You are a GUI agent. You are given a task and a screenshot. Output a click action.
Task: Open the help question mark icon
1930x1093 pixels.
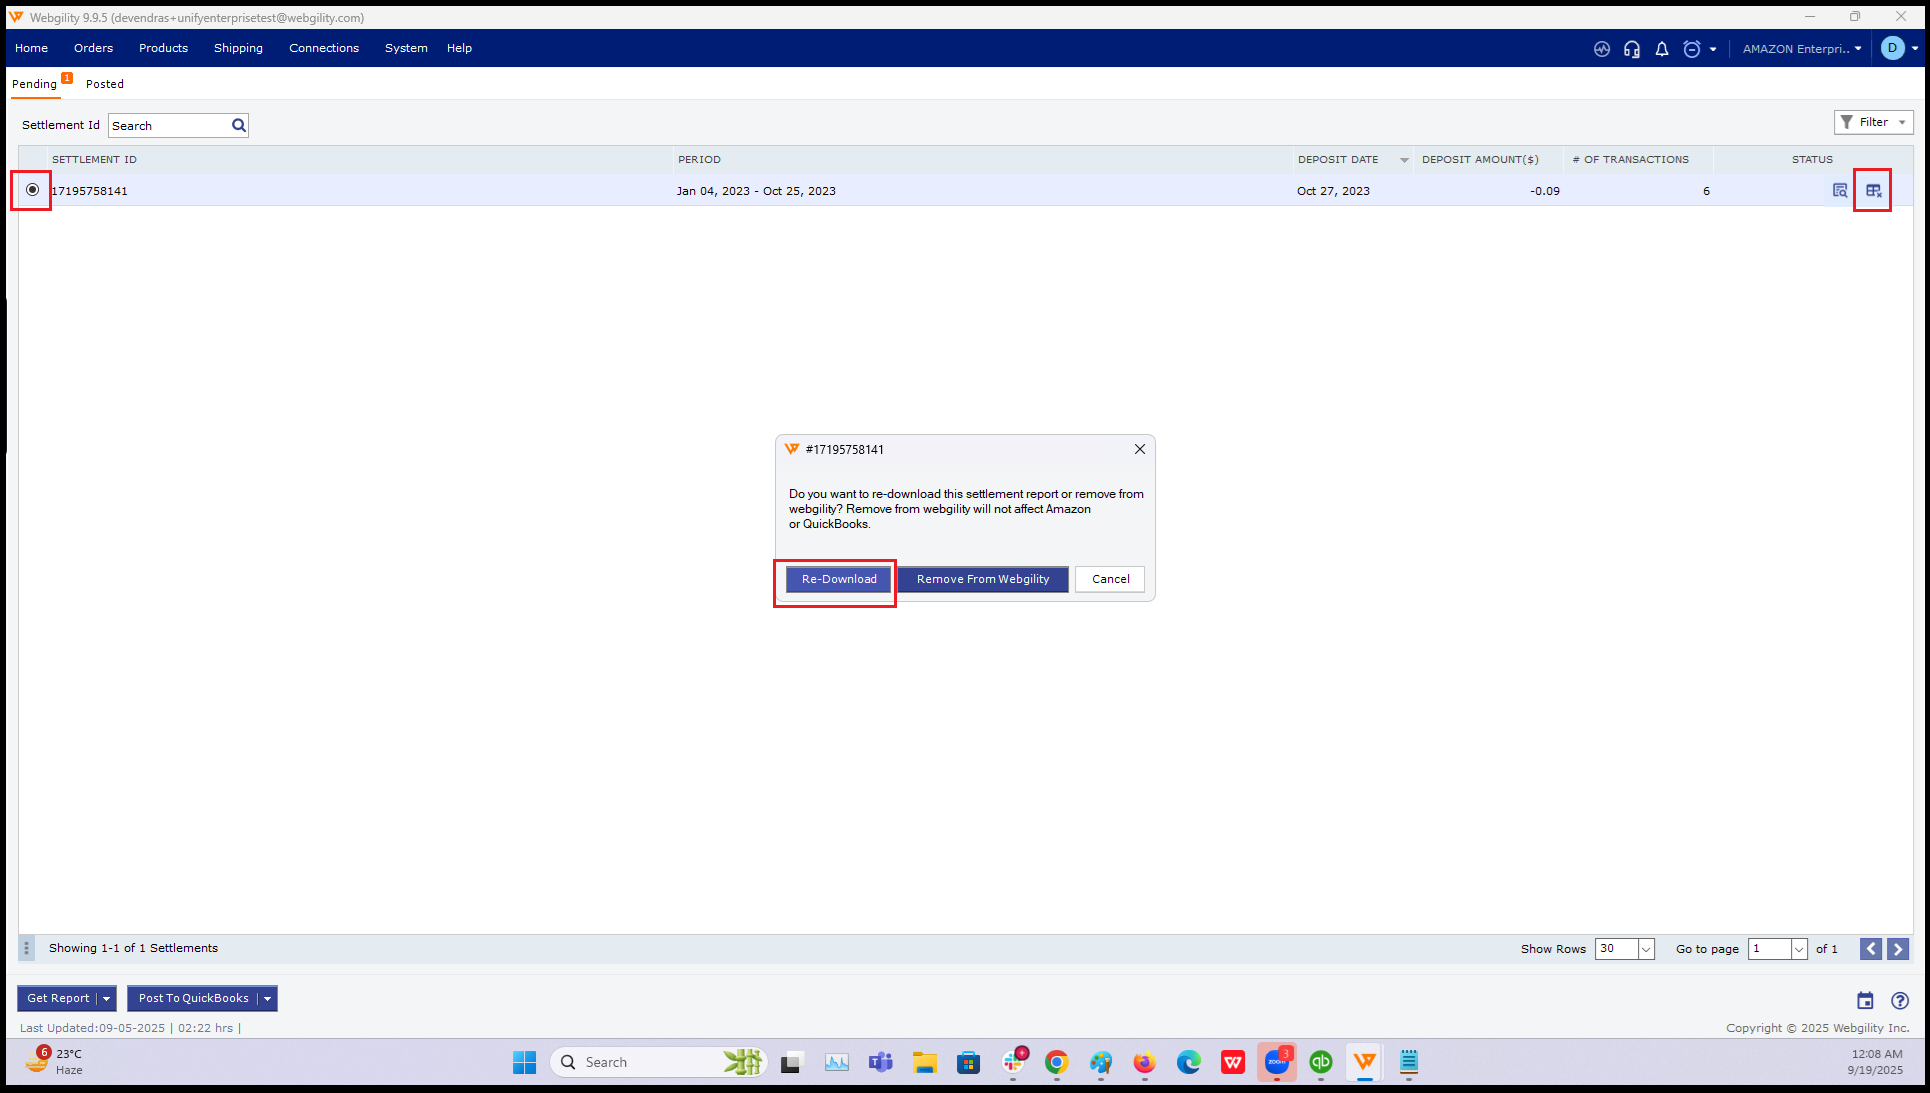1900,1000
